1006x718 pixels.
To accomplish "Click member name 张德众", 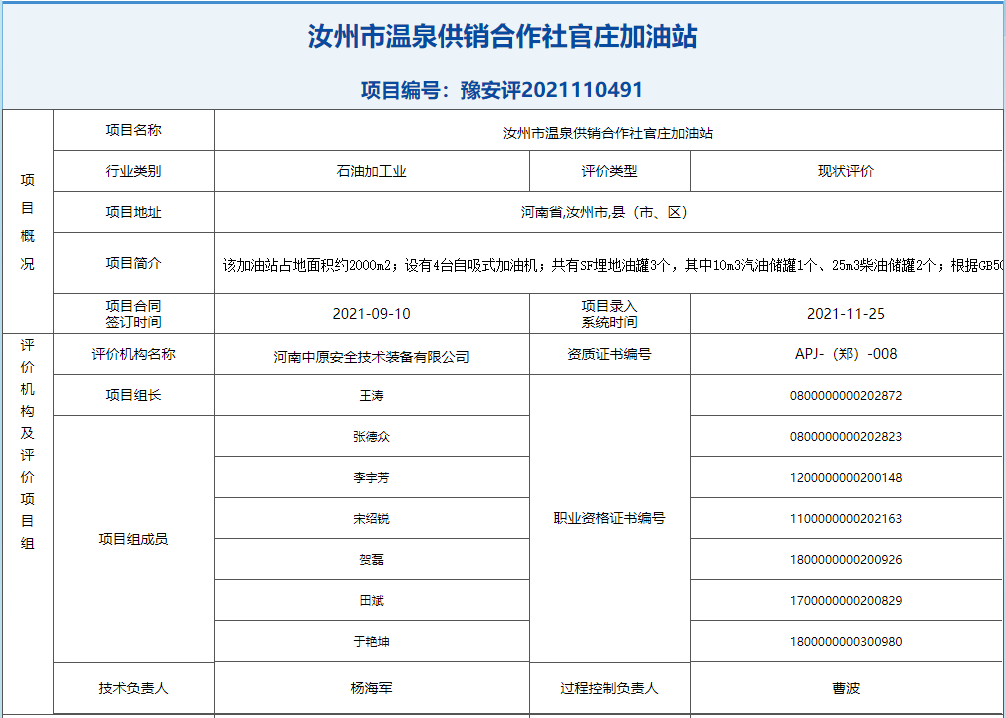I will point(371,436).
